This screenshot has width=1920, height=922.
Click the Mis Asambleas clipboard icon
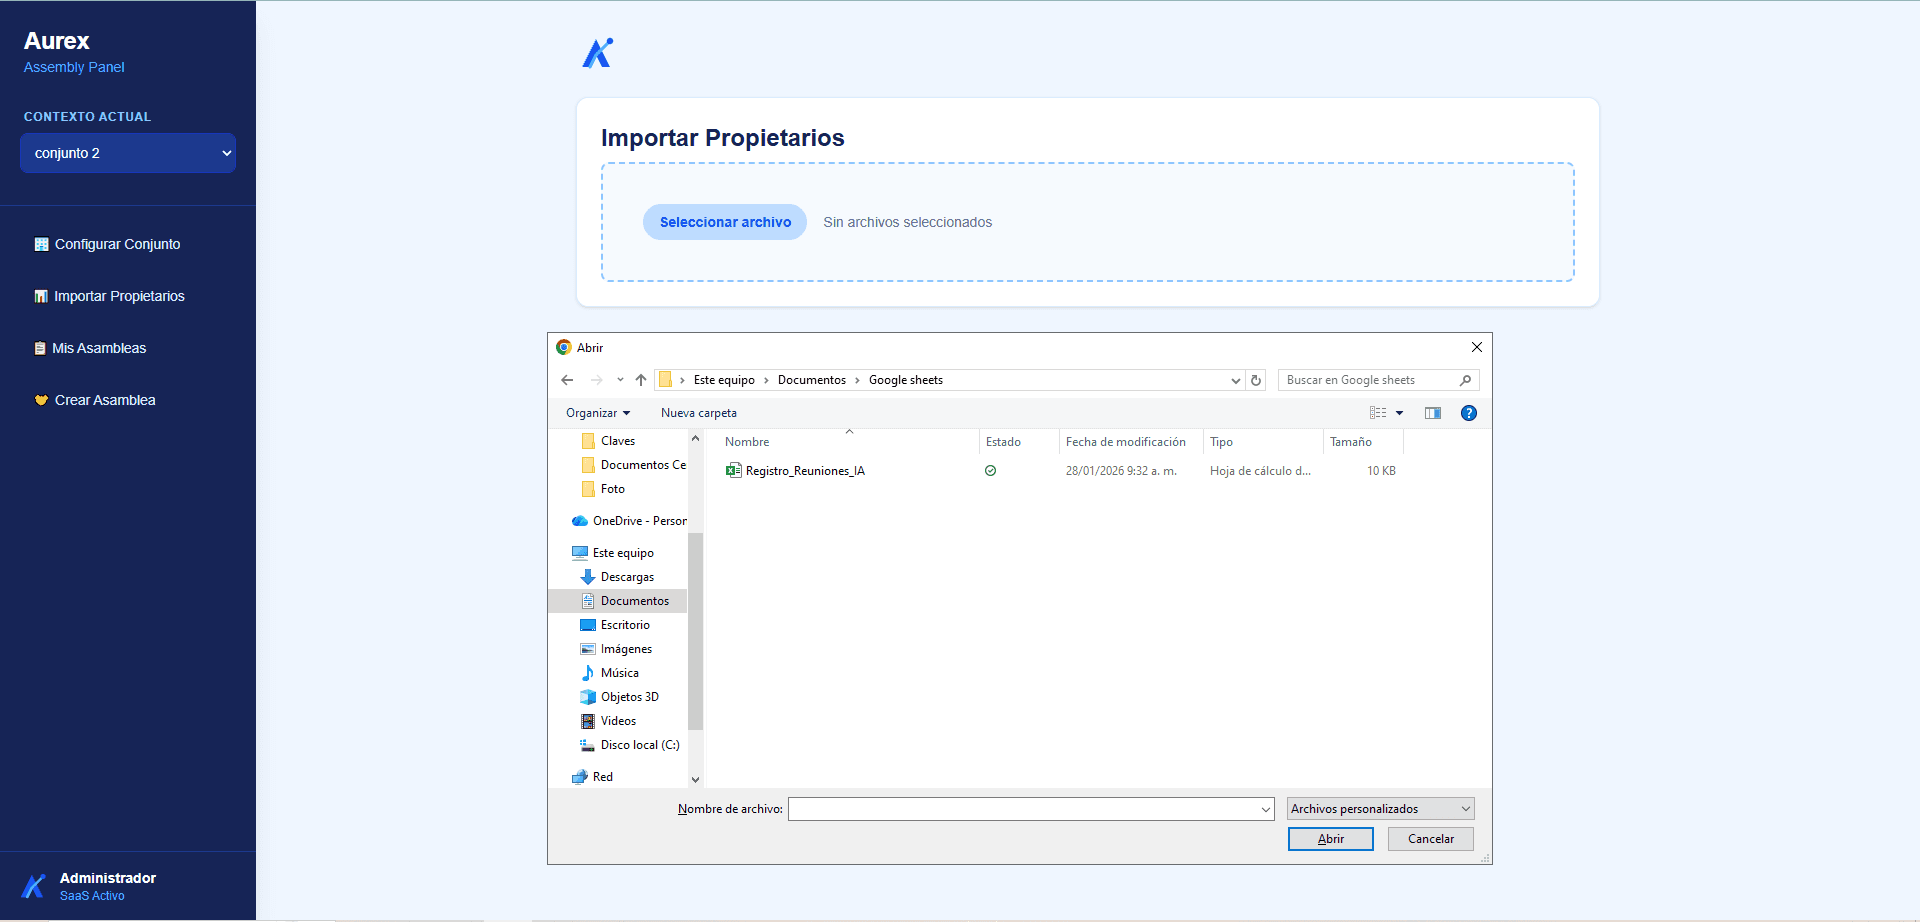[40, 348]
